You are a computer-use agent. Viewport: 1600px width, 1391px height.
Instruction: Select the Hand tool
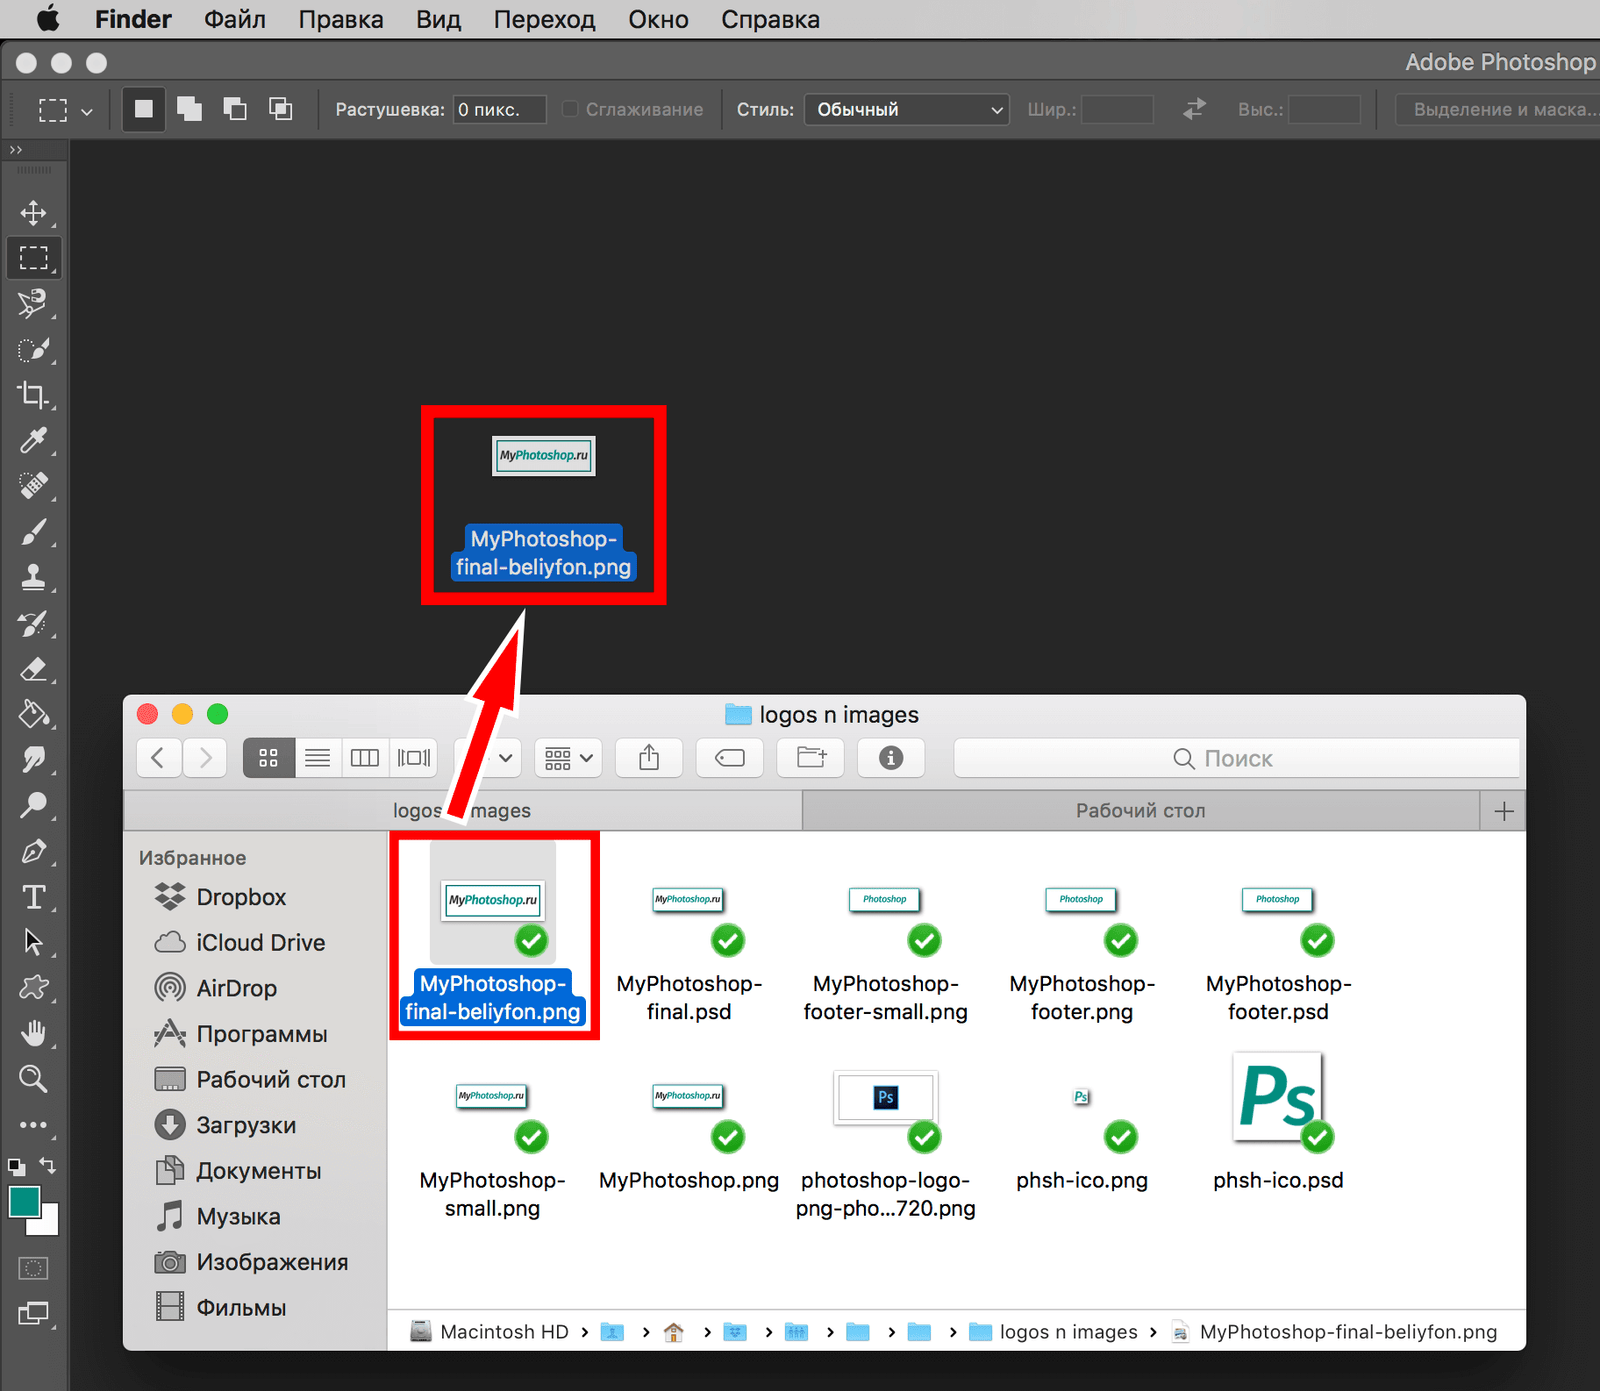pos(33,1033)
